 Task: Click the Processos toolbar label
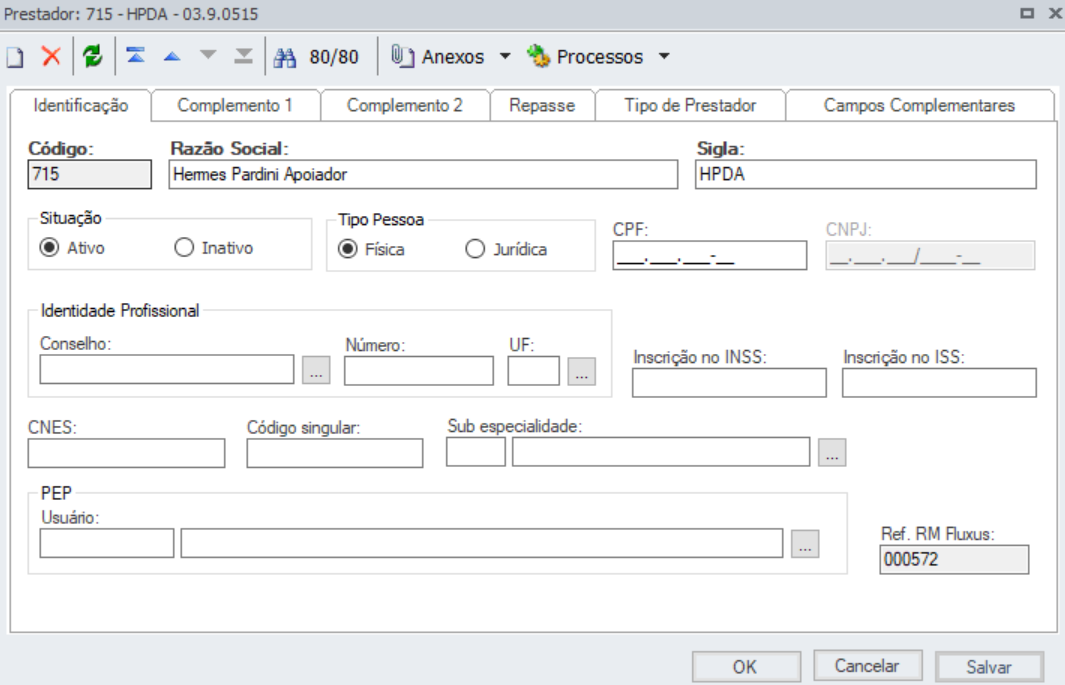coord(600,57)
